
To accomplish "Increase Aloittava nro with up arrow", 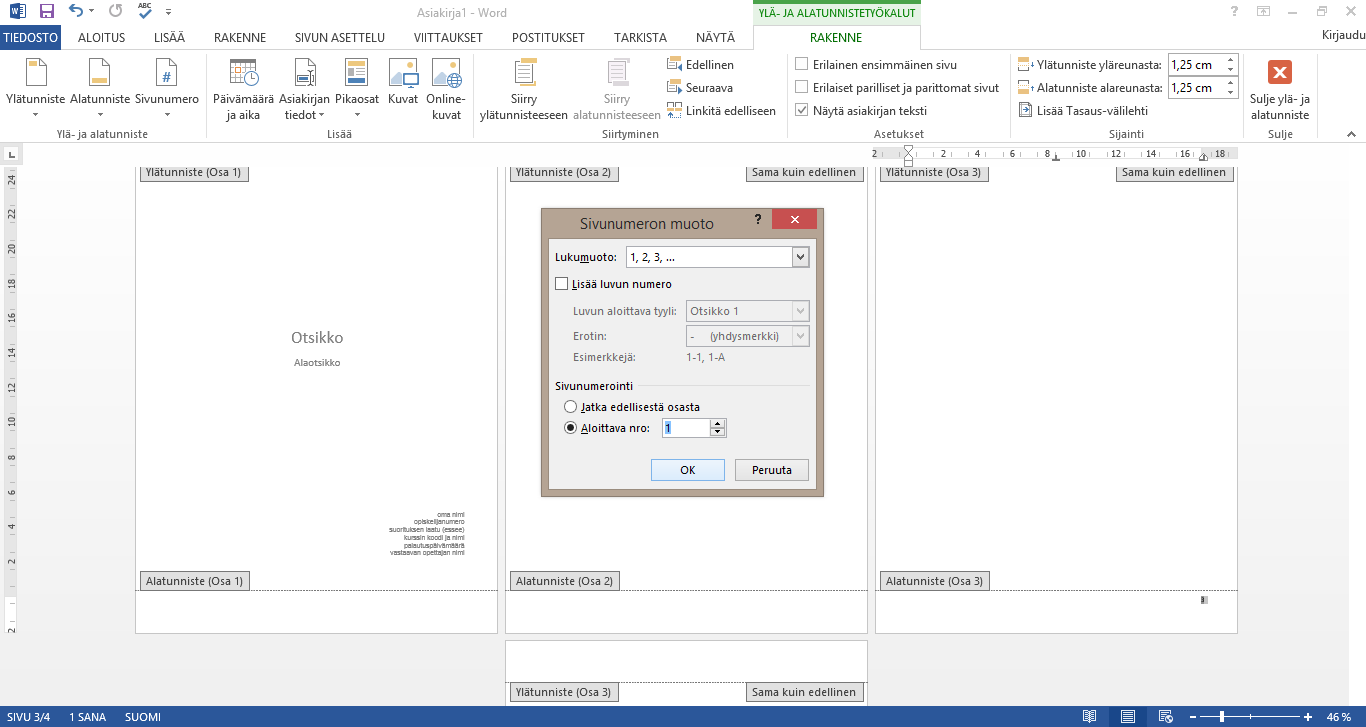I will 717,424.
